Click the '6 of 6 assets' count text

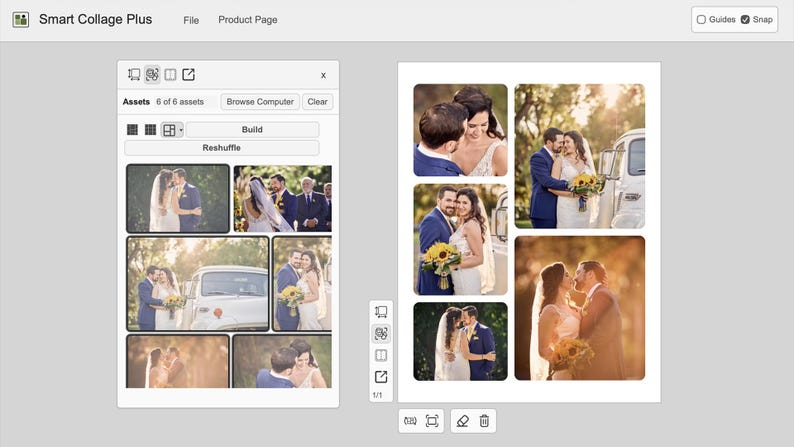[180, 102]
